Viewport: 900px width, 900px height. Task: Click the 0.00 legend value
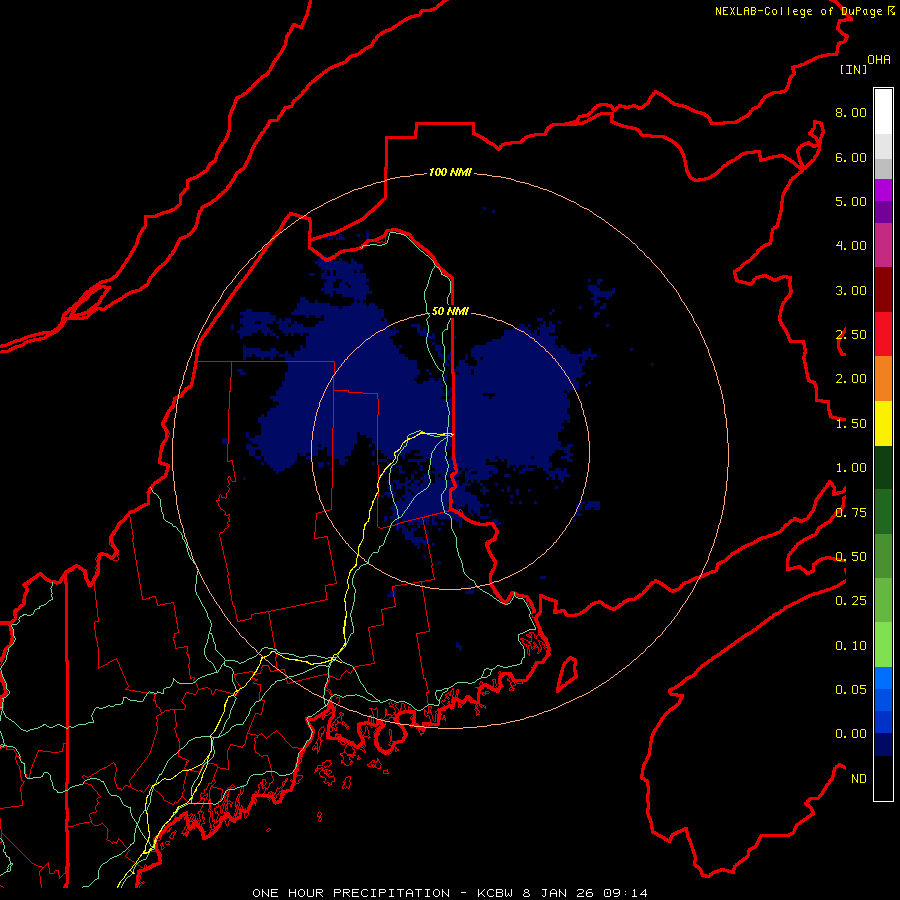[x=851, y=734]
